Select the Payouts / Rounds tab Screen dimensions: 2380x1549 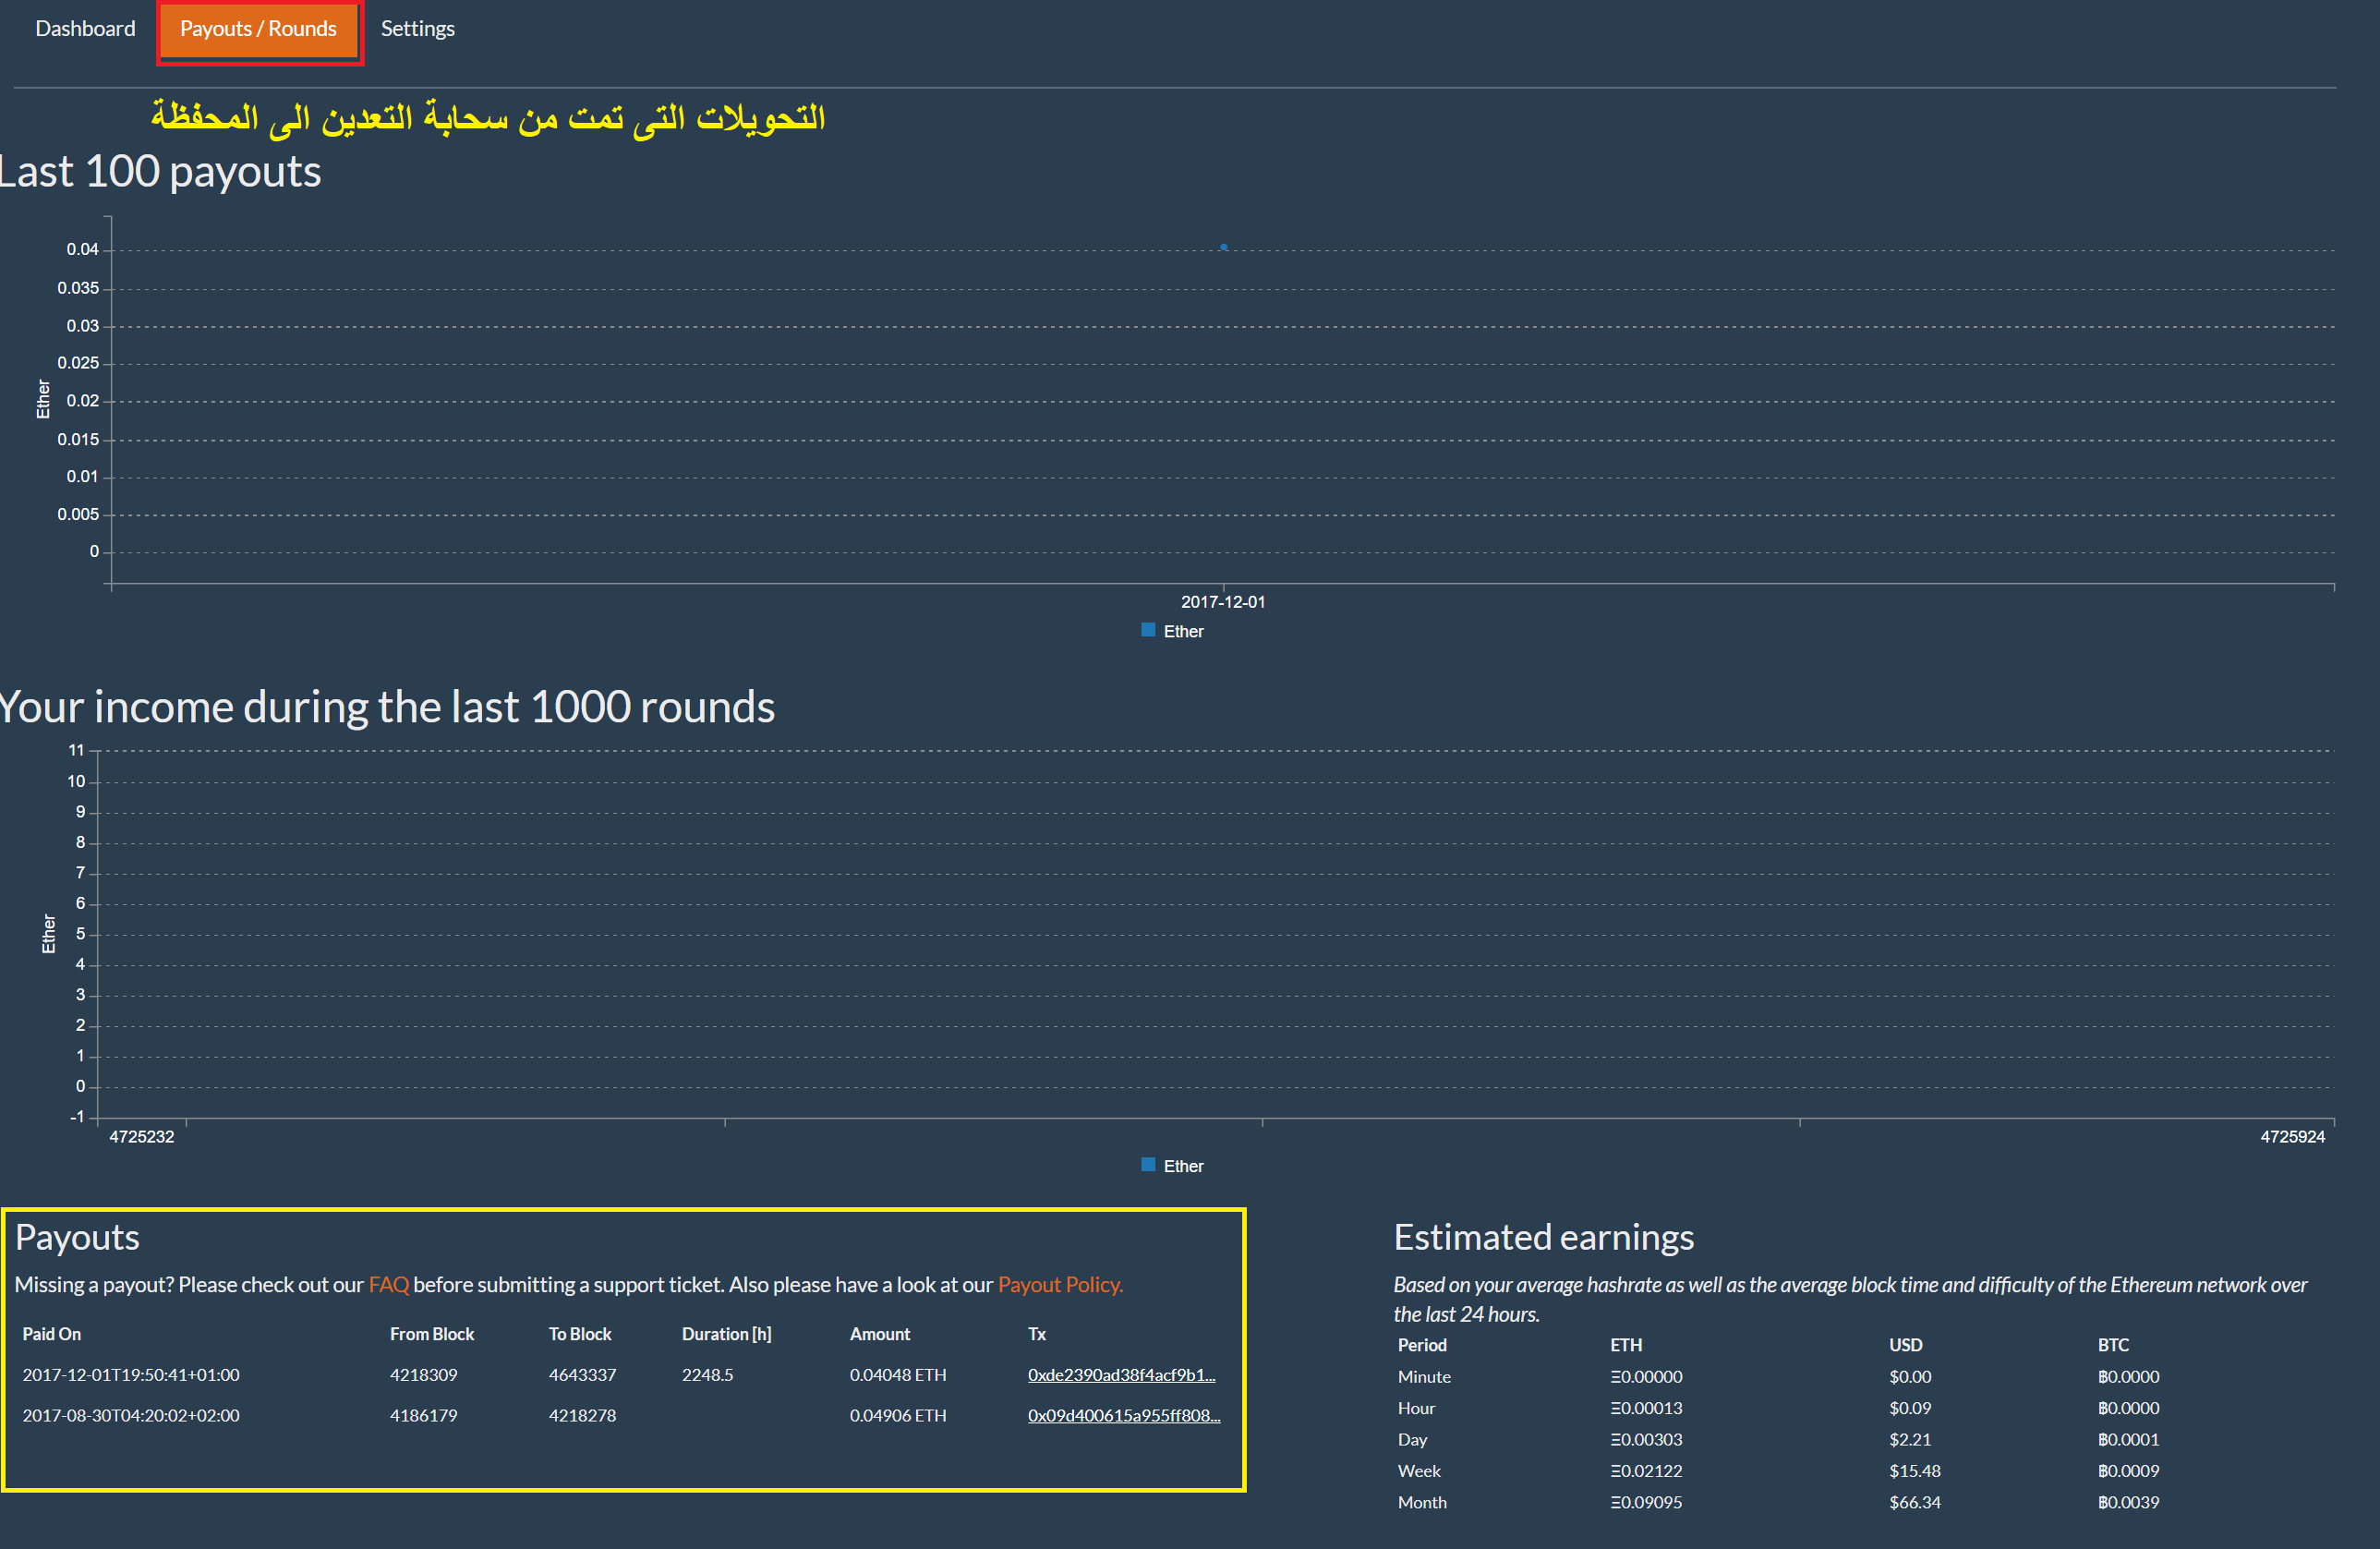click(259, 30)
